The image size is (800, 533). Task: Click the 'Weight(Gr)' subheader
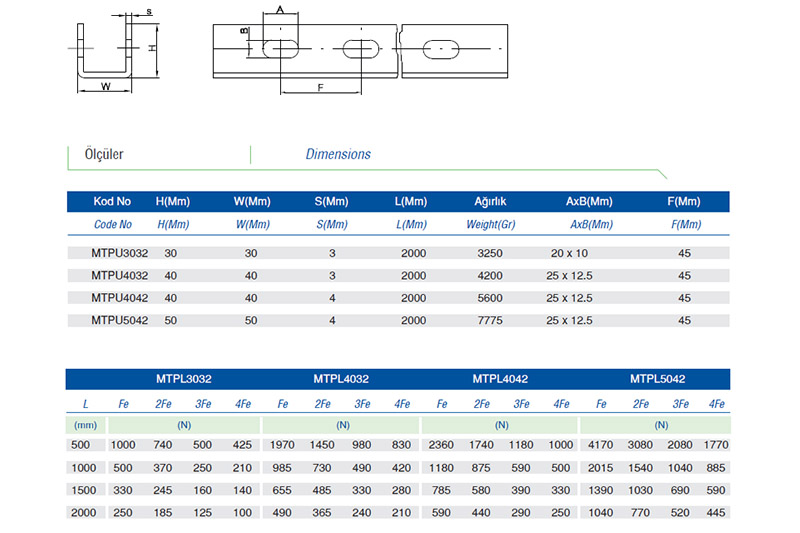tap(491, 224)
